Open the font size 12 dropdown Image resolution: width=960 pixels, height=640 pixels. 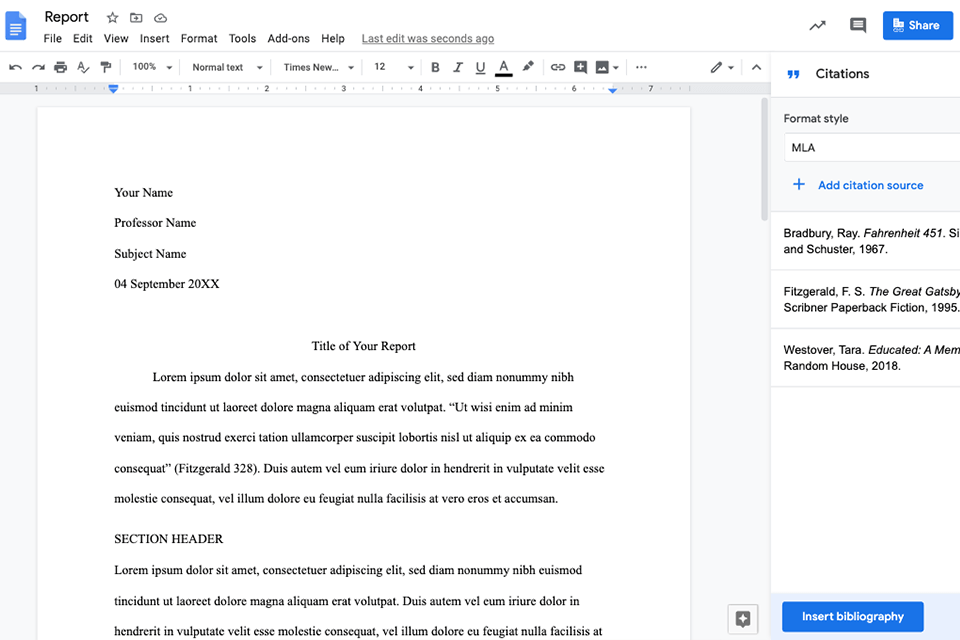point(394,67)
